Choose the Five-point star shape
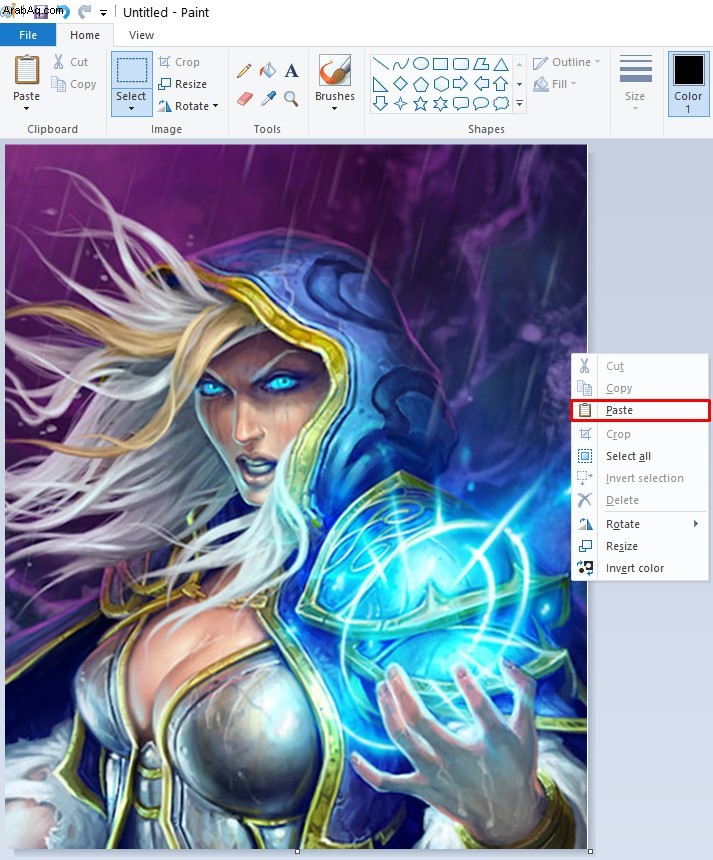 tap(421, 103)
